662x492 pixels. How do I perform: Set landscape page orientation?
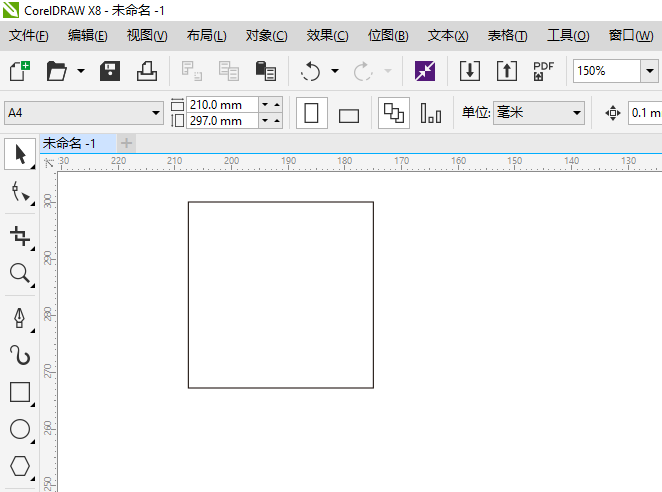pos(349,114)
